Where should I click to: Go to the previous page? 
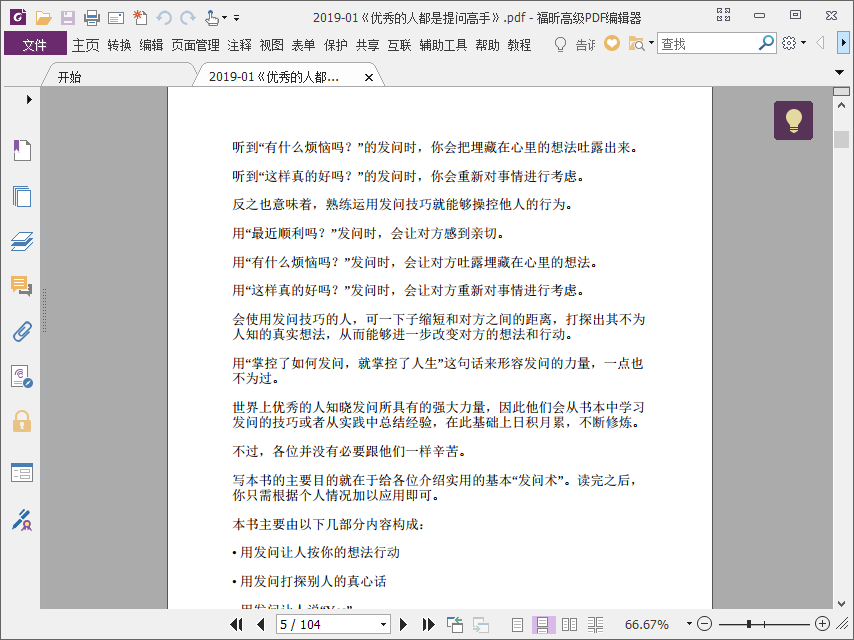coord(260,624)
